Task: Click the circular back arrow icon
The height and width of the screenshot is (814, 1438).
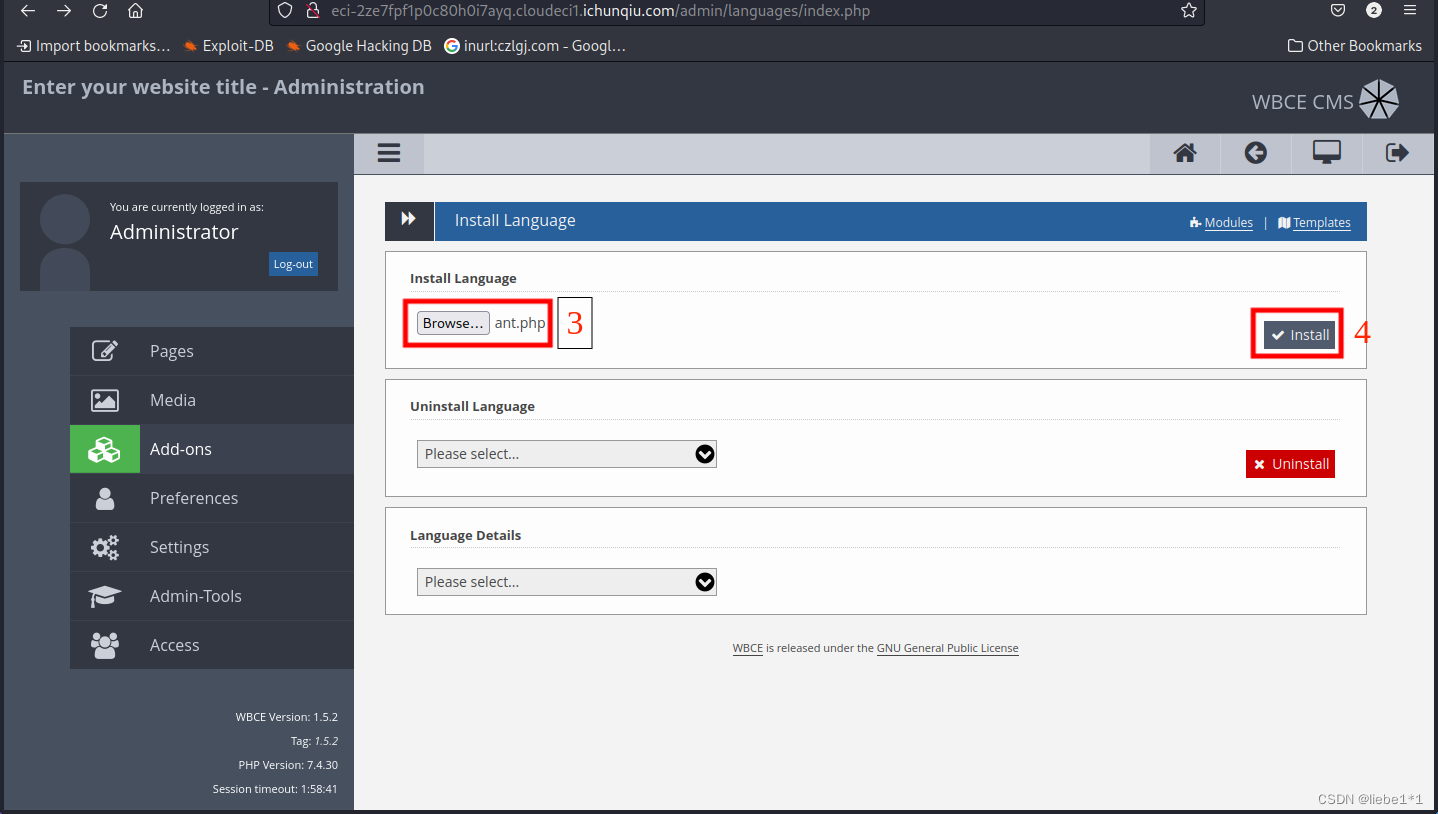Action: 1256,153
